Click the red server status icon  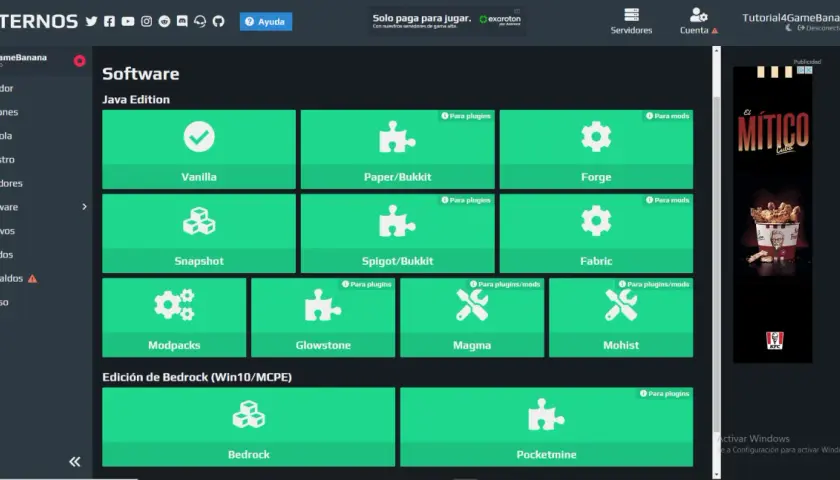pos(79,61)
